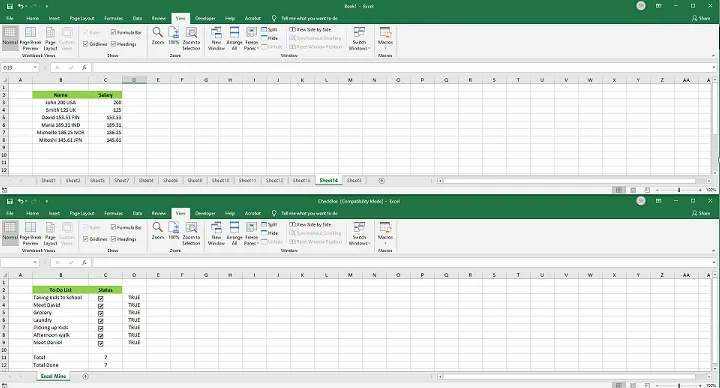Open the Data tab in CheckBox window

point(137,214)
